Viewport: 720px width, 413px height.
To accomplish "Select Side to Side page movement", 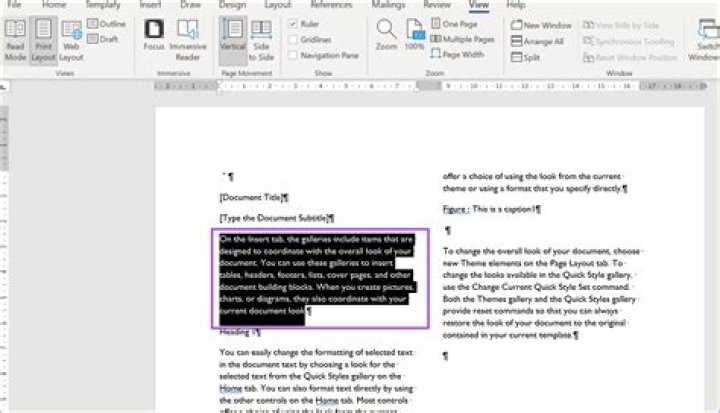I will (261, 40).
